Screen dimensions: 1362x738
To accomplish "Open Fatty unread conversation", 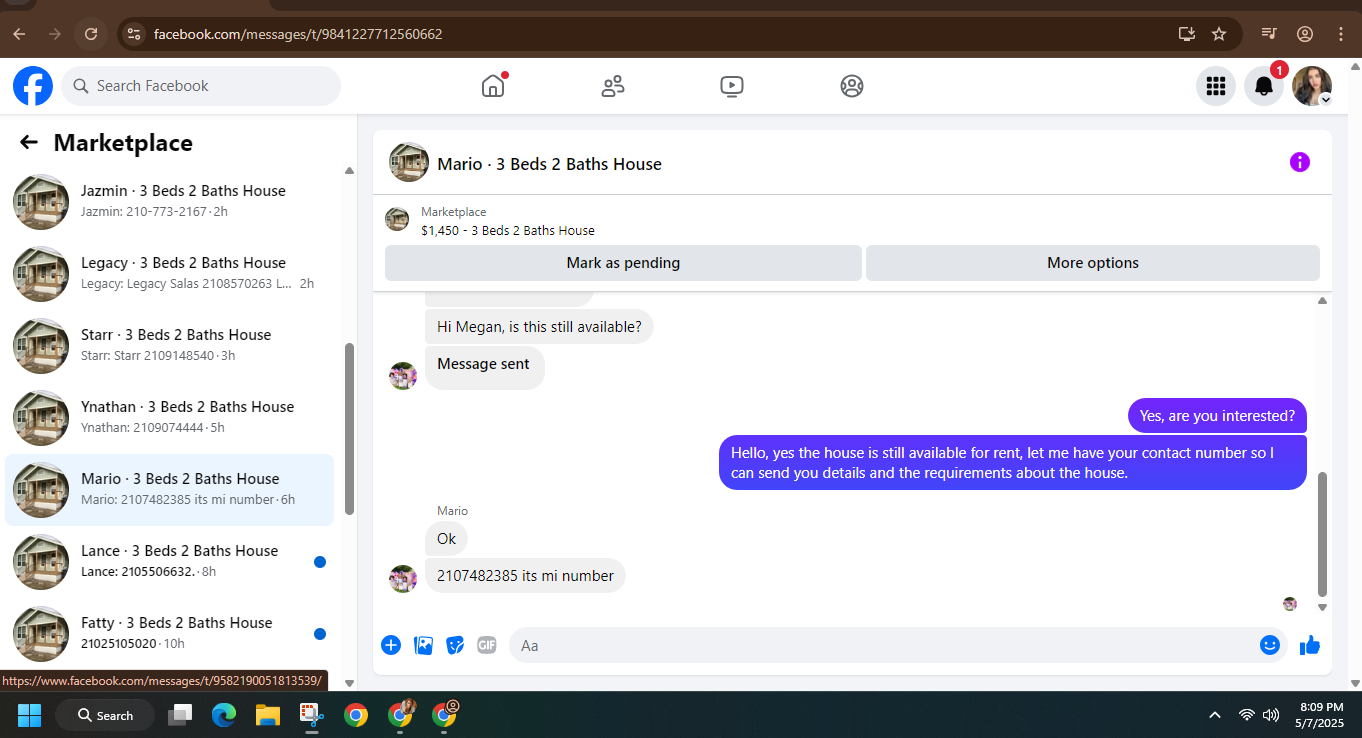I will (x=170, y=634).
